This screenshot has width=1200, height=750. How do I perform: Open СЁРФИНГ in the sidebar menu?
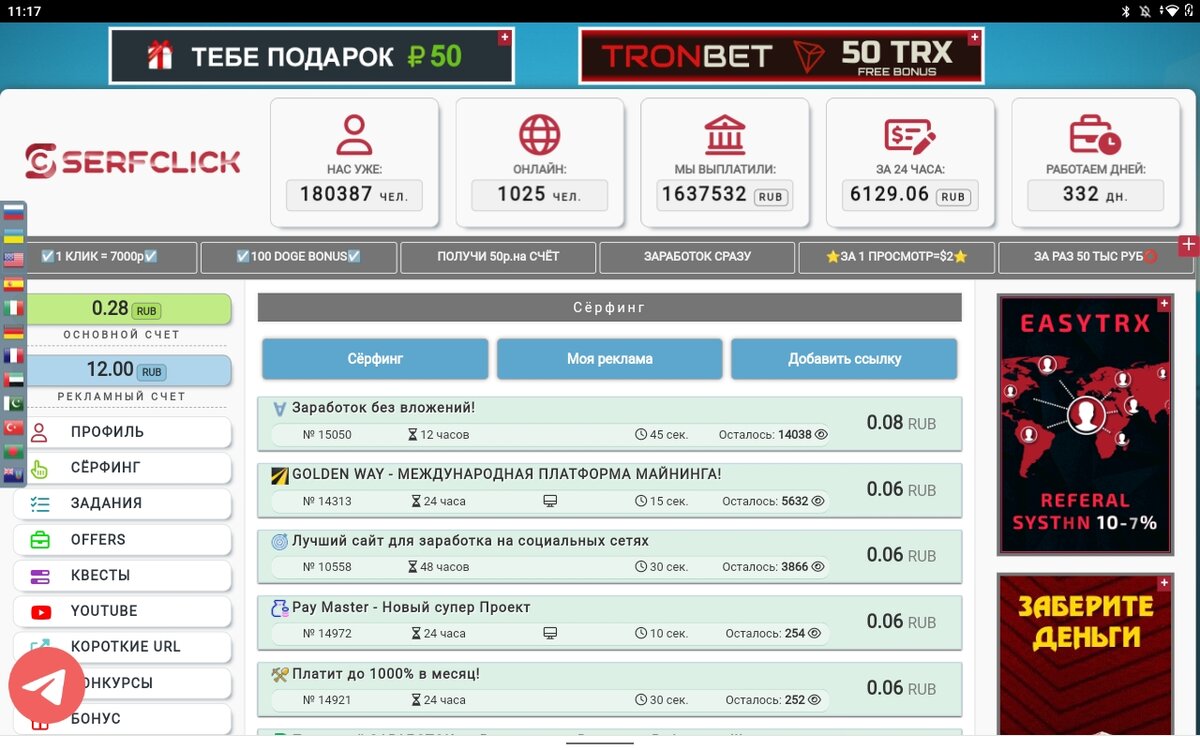coord(122,468)
